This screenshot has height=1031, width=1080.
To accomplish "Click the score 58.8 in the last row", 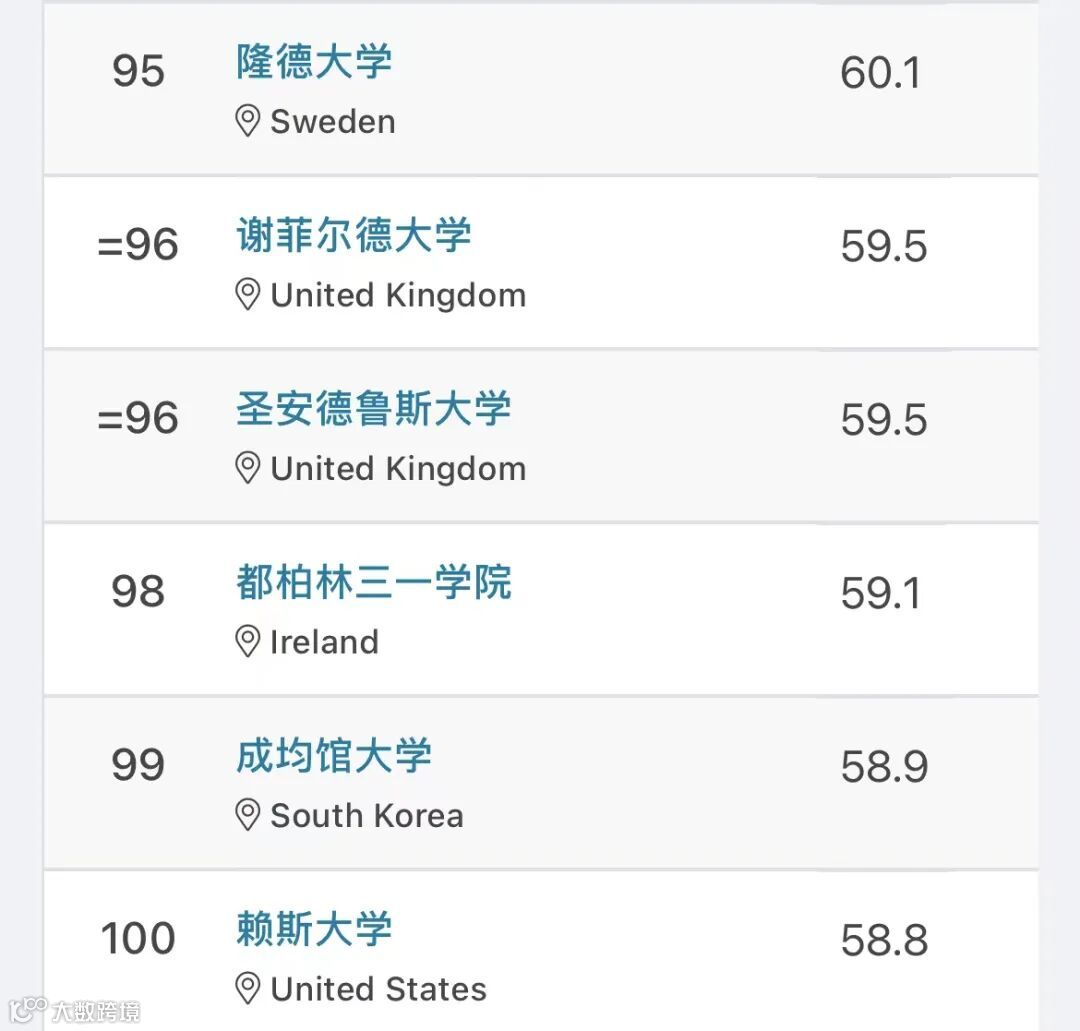I will (x=884, y=940).
